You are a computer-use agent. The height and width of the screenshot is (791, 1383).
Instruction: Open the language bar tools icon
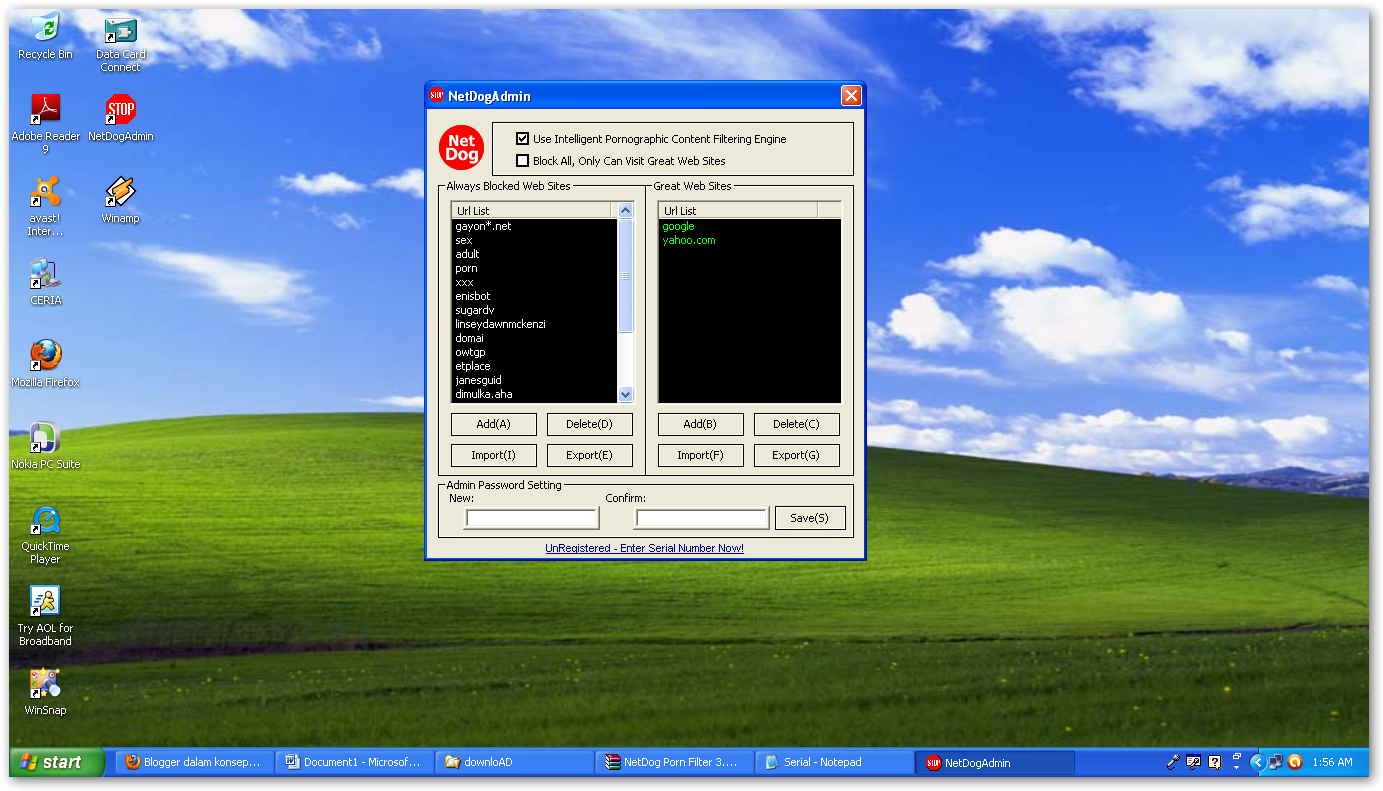(1194, 762)
